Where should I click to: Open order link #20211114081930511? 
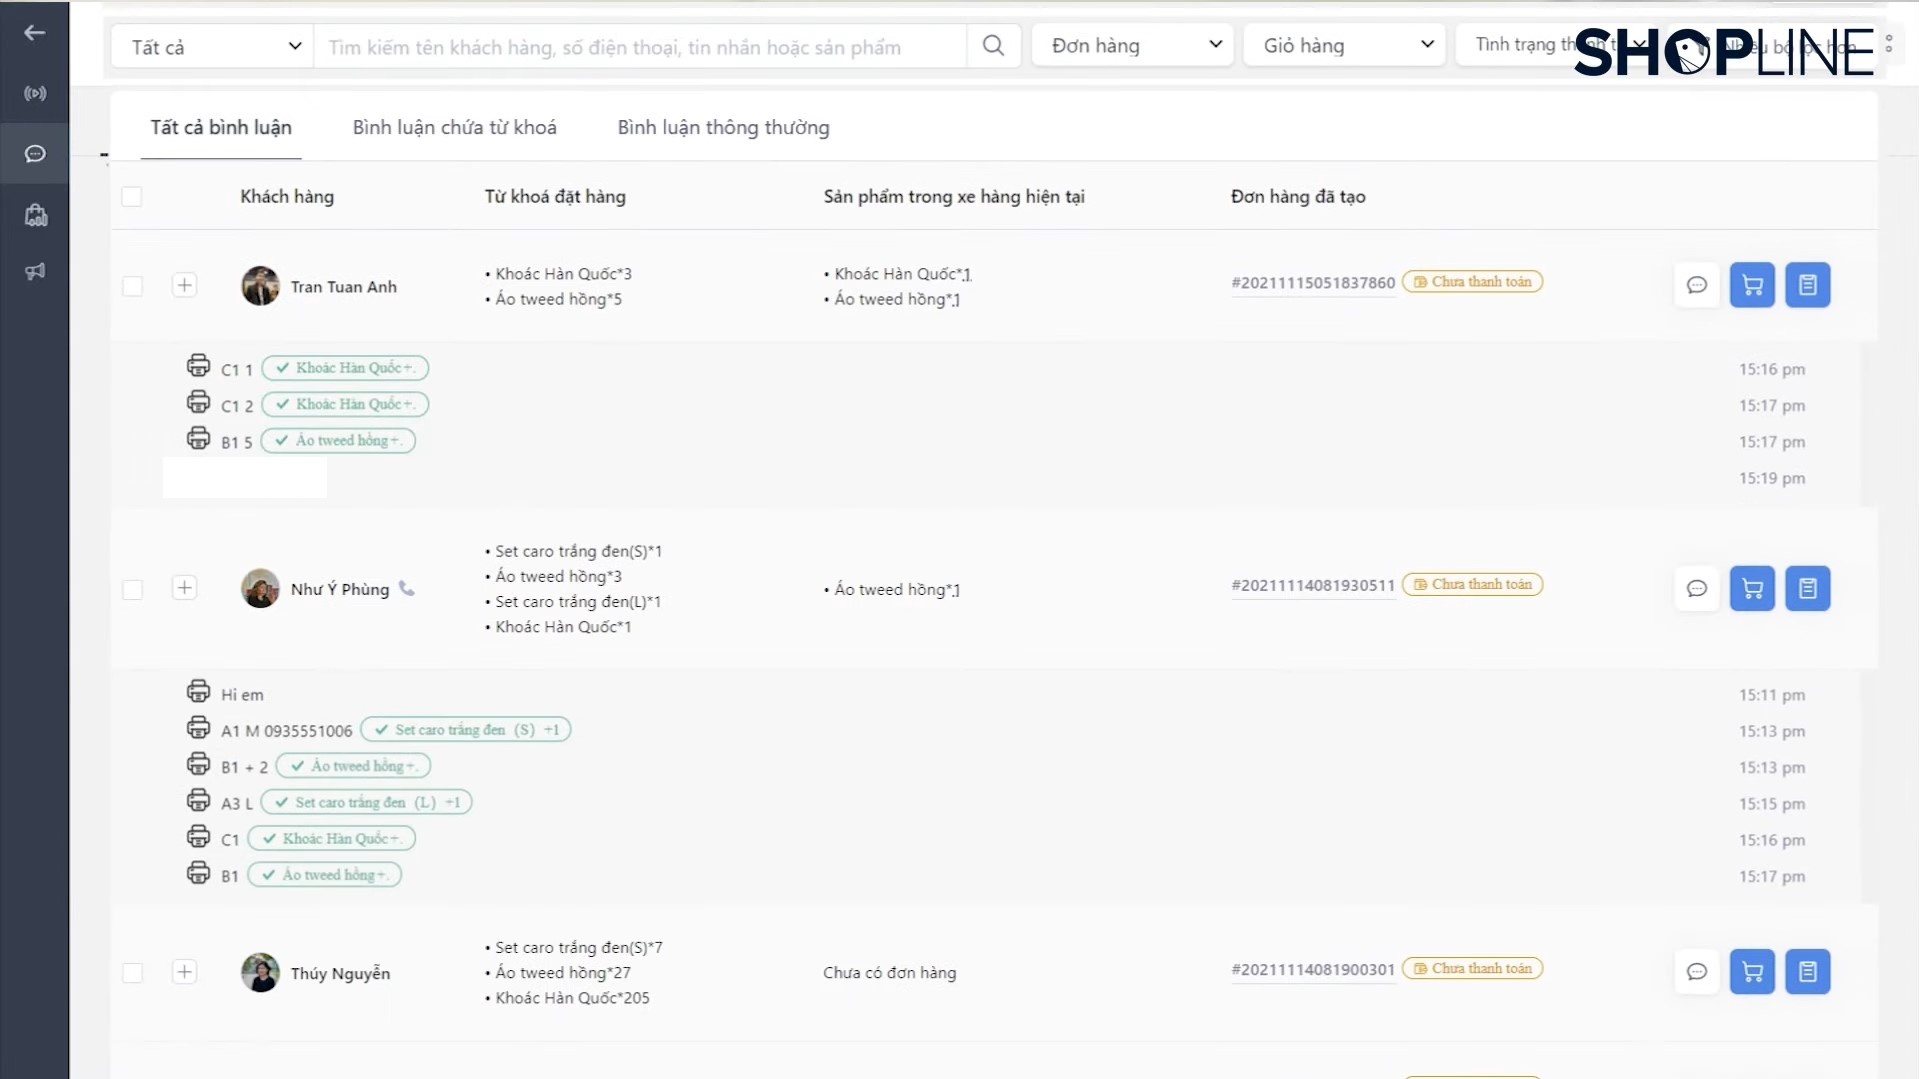1312,586
